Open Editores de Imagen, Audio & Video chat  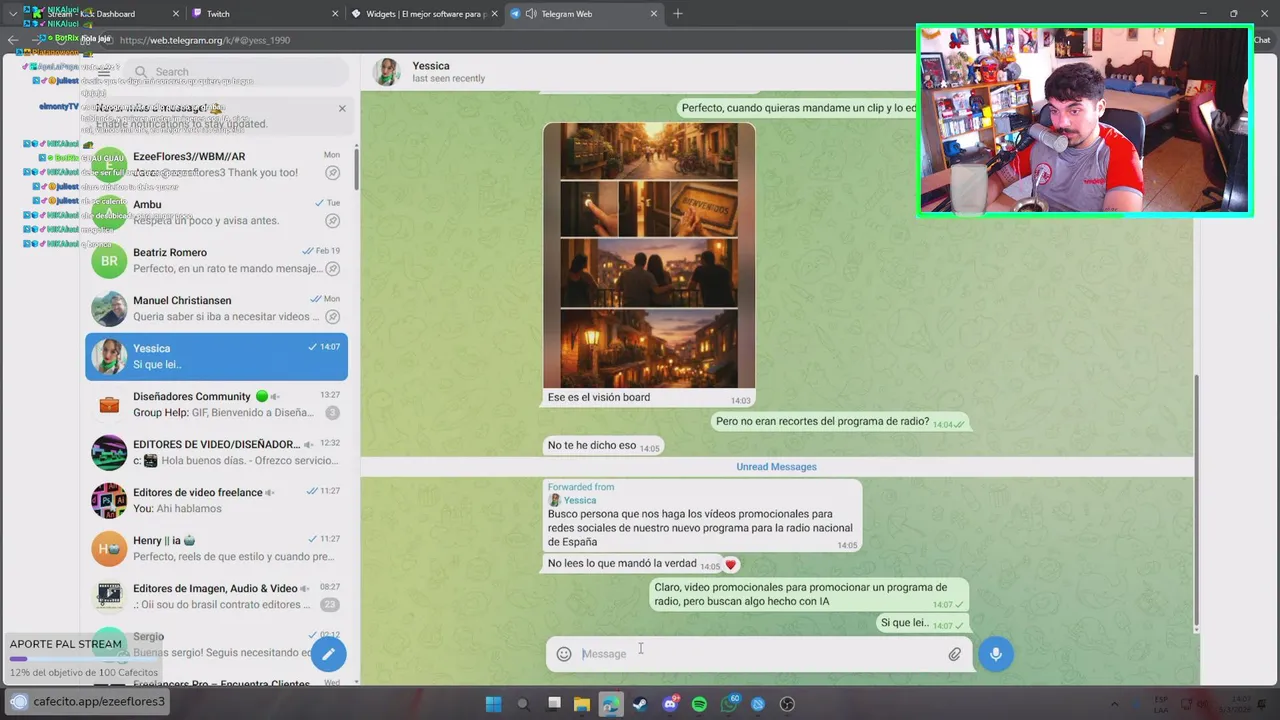point(216,597)
